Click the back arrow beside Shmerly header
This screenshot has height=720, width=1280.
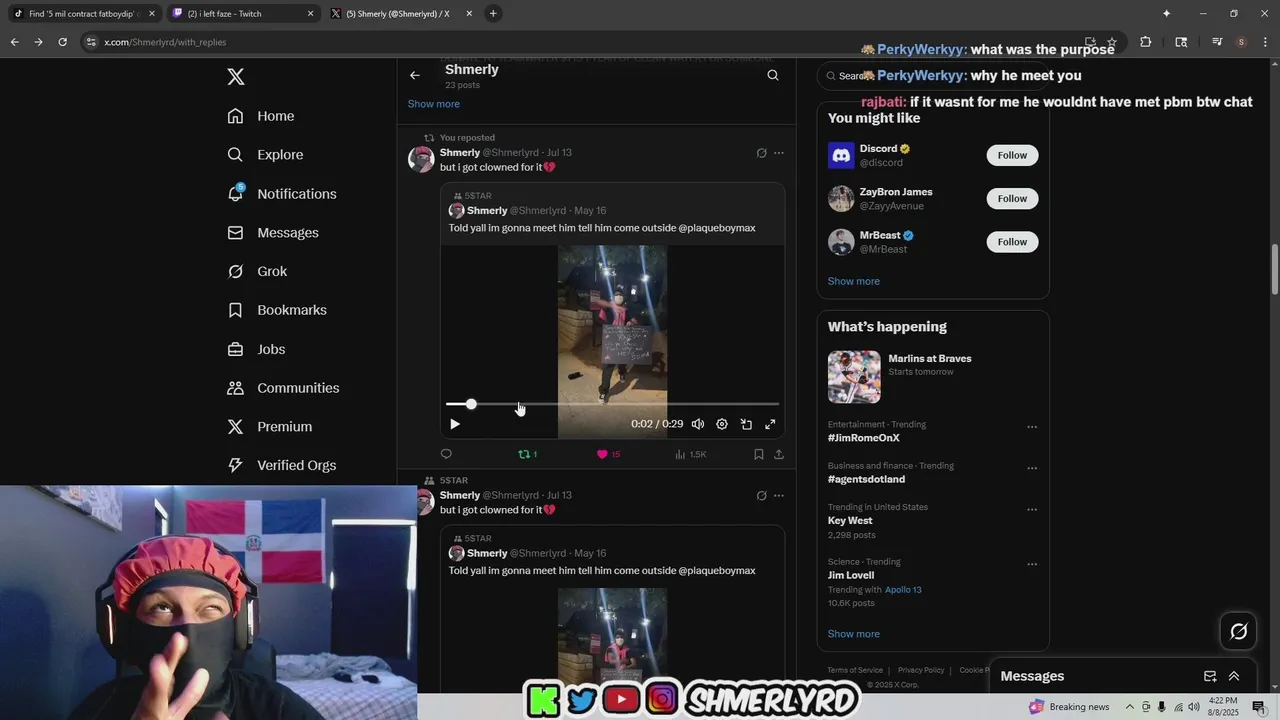415,75
